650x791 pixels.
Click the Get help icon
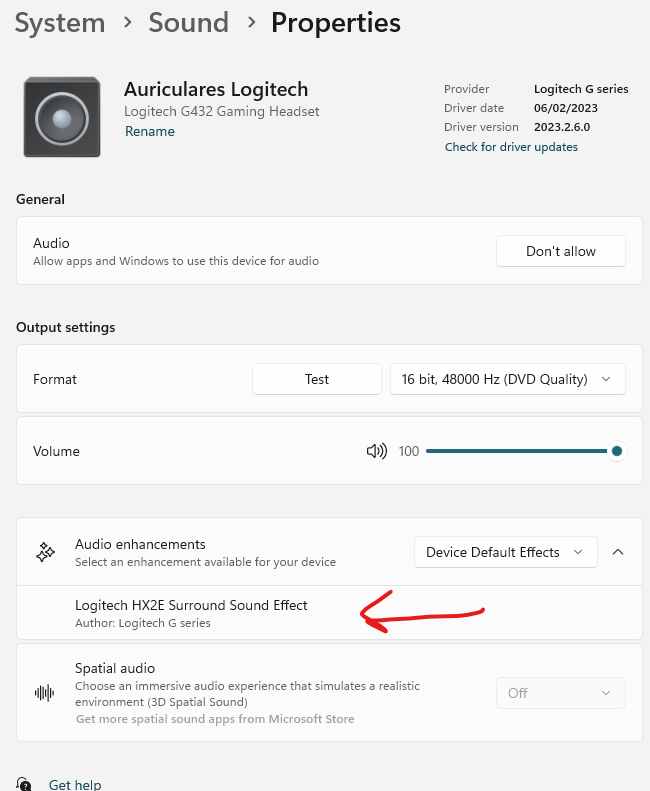[x=24, y=784]
